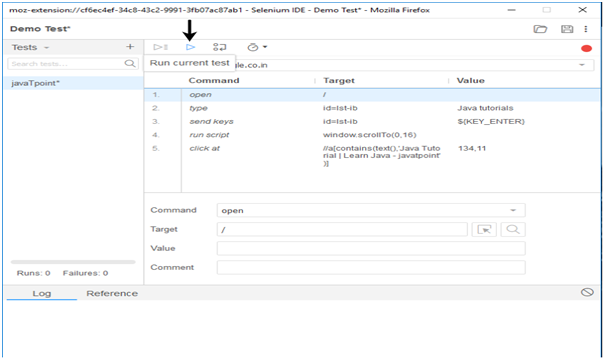605x360 pixels.
Task: Start recording with the red button
Action: pos(586,48)
